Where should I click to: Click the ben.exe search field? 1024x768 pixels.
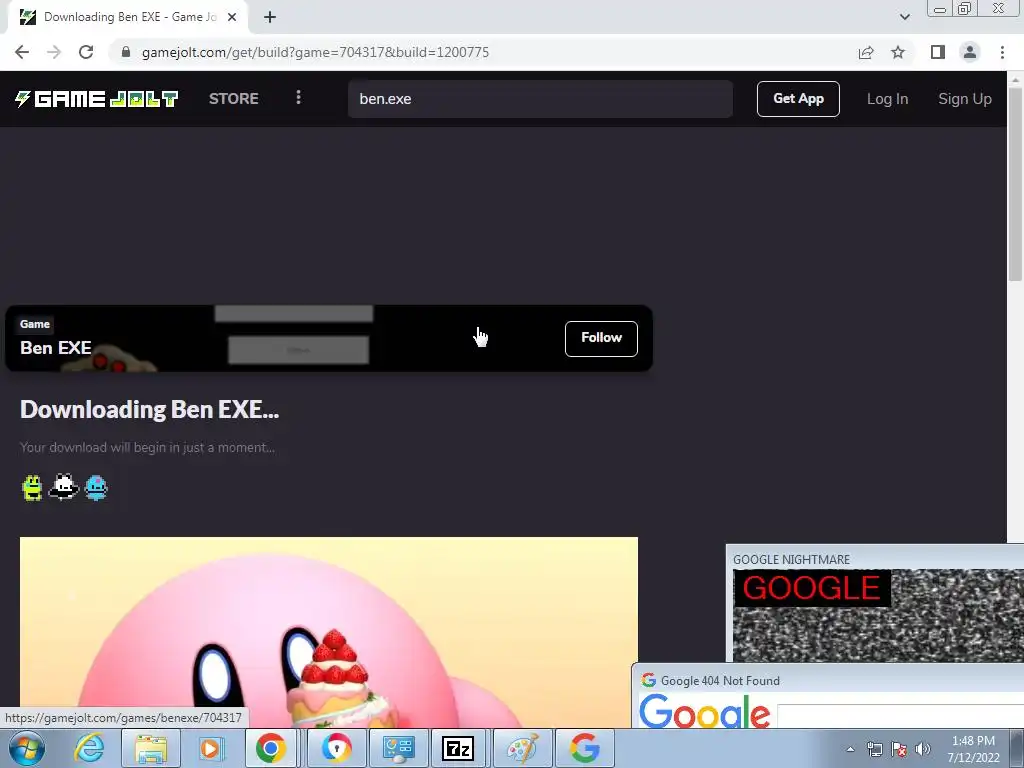(x=540, y=99)
